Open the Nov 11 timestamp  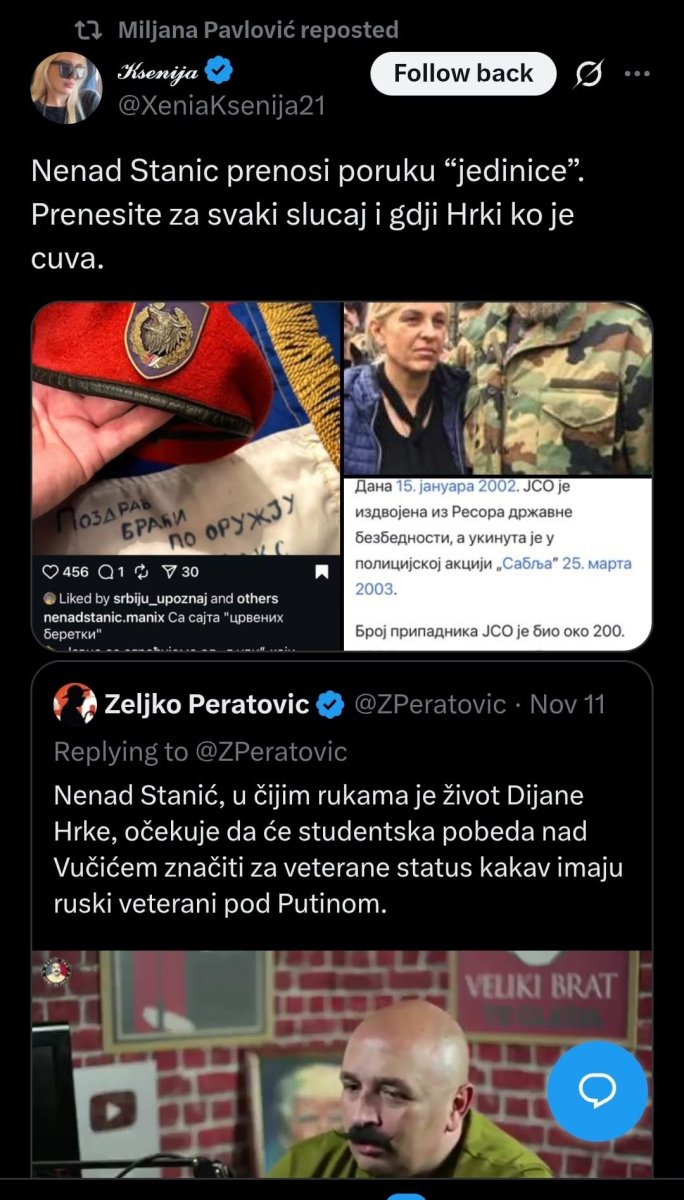568,704
